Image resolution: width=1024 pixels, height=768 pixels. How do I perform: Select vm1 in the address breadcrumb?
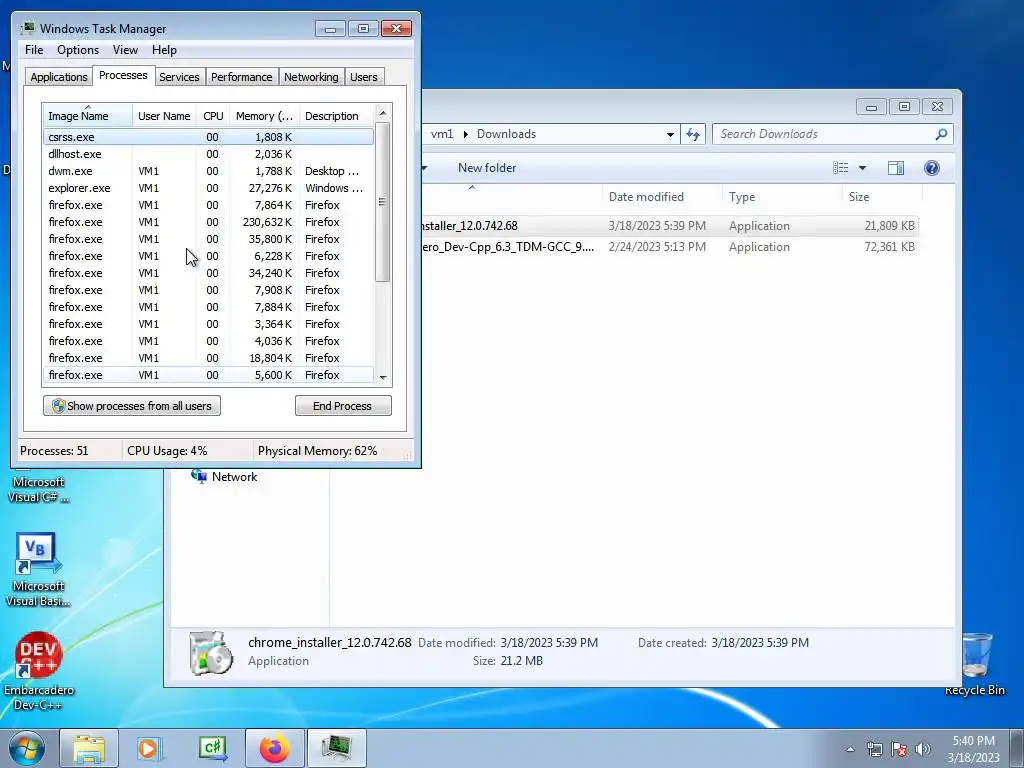[442, 134]
